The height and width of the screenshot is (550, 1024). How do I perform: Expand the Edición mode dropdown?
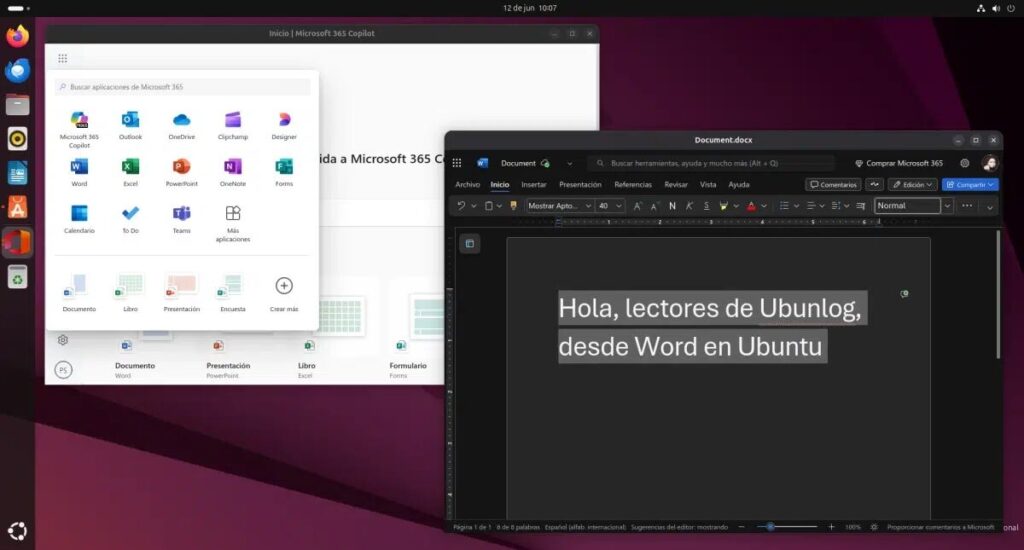(x=912, y=185)
